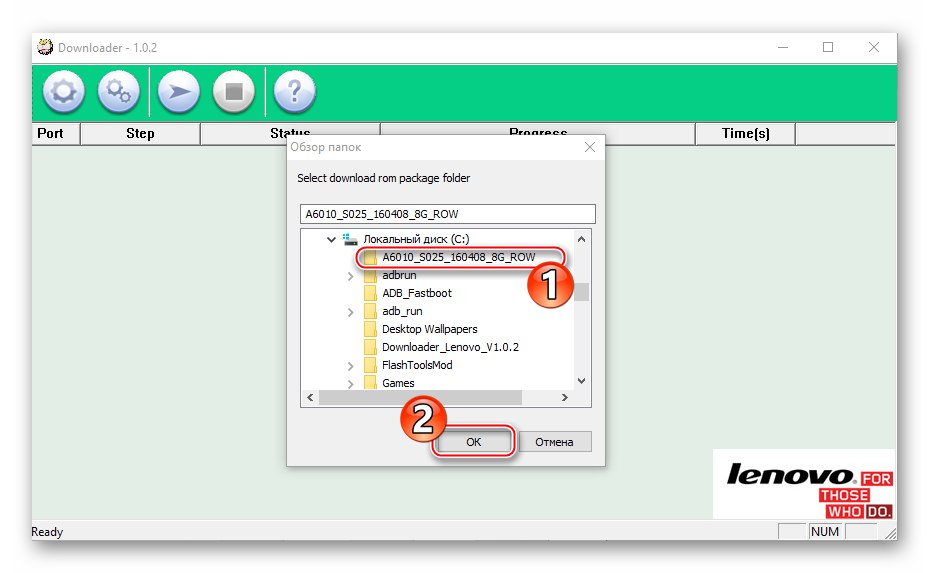Select the Downloader_Lenovo_V1.0.2 folder
This screenshot has height=573, width=930.
pos(450,347)
